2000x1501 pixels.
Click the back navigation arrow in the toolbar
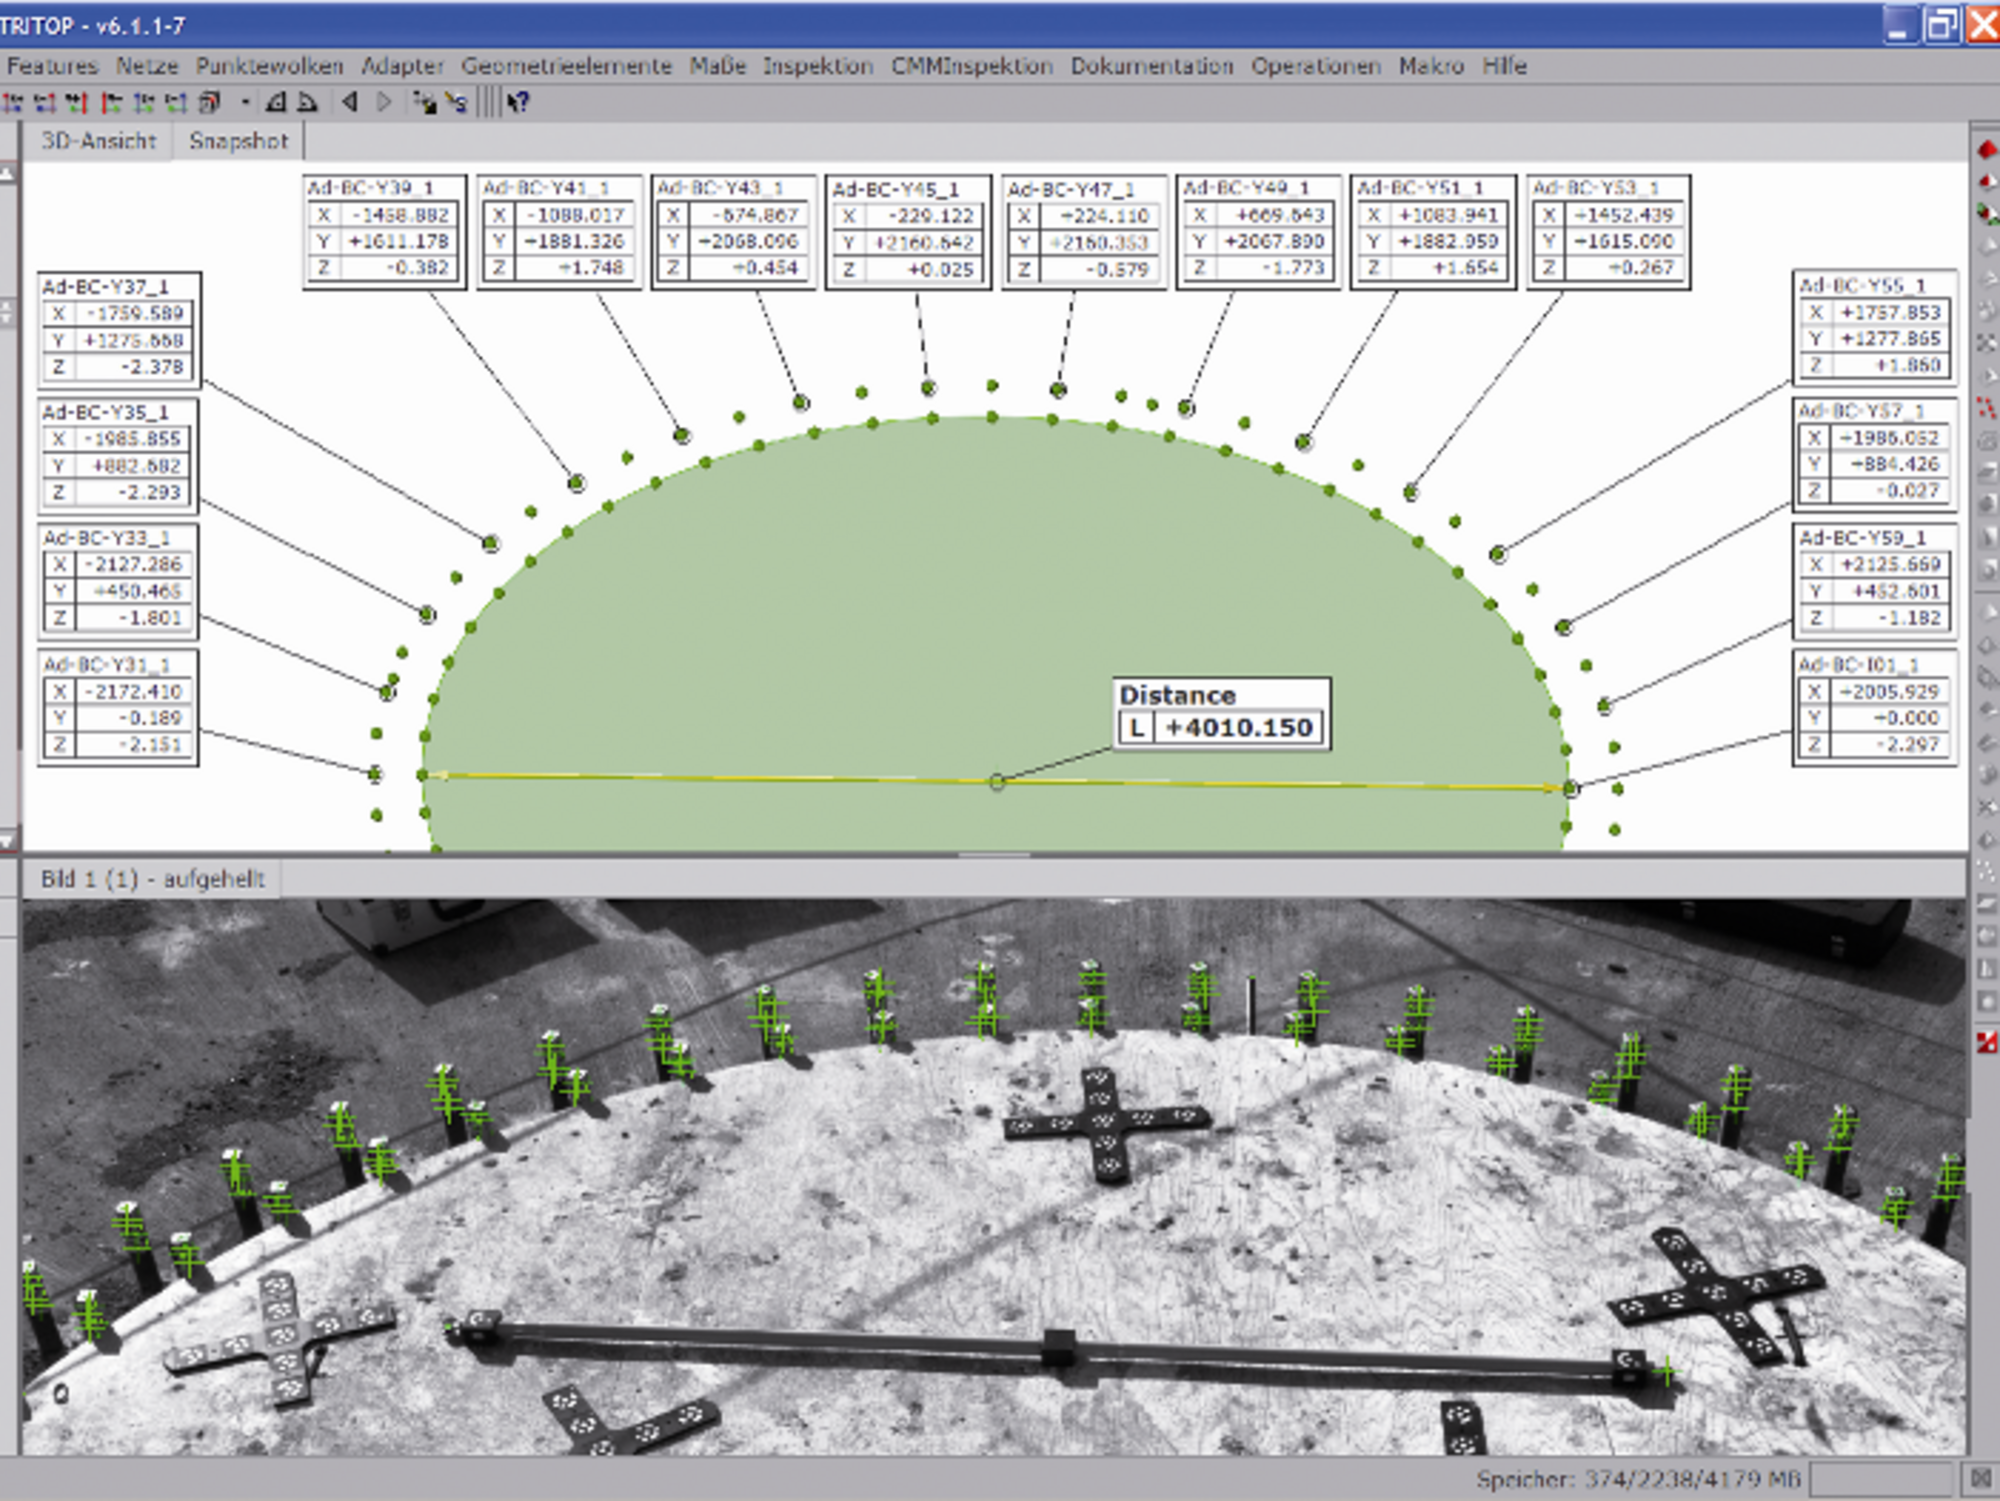click(x=349, y=101)
